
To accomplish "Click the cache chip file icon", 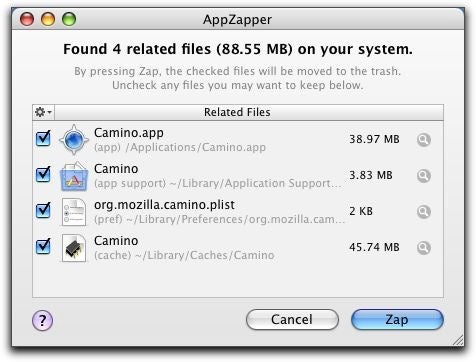I will pos(74,248).
